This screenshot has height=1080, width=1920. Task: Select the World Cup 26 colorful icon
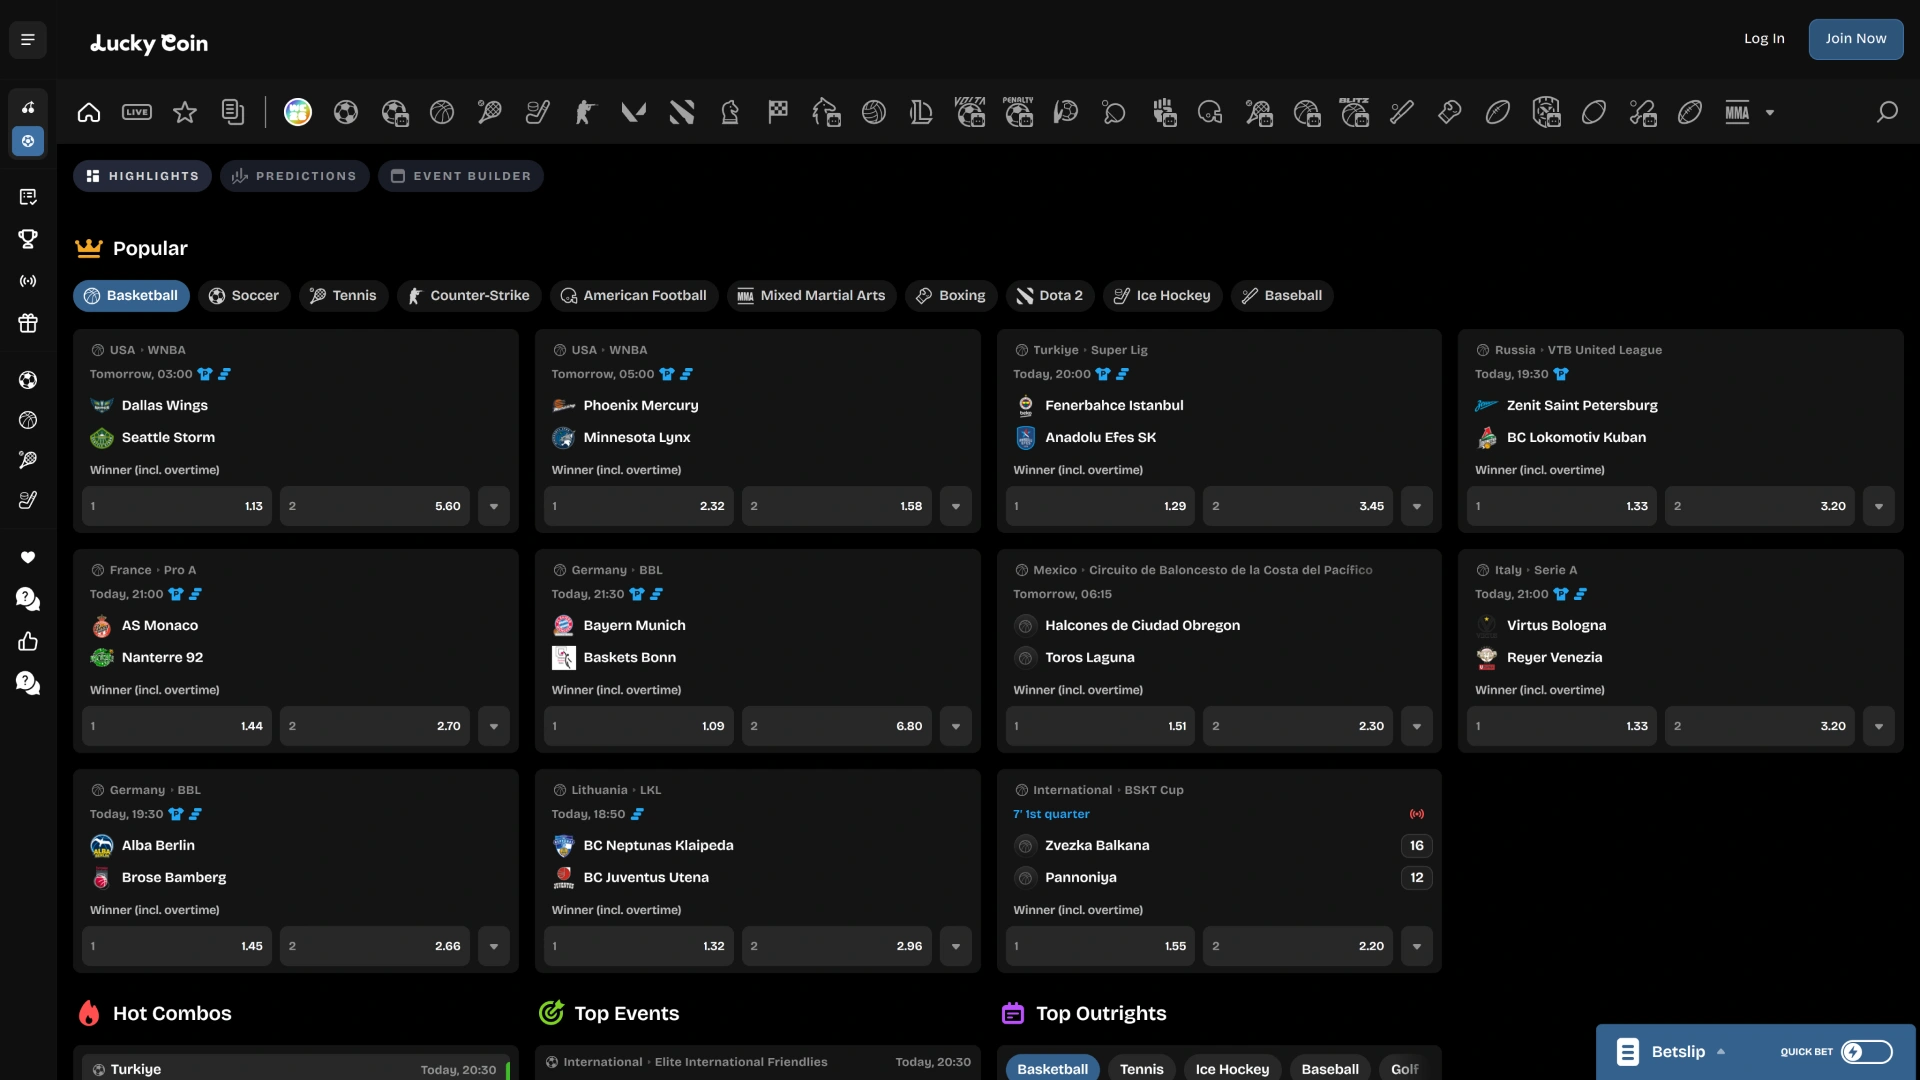click(298, 113)
